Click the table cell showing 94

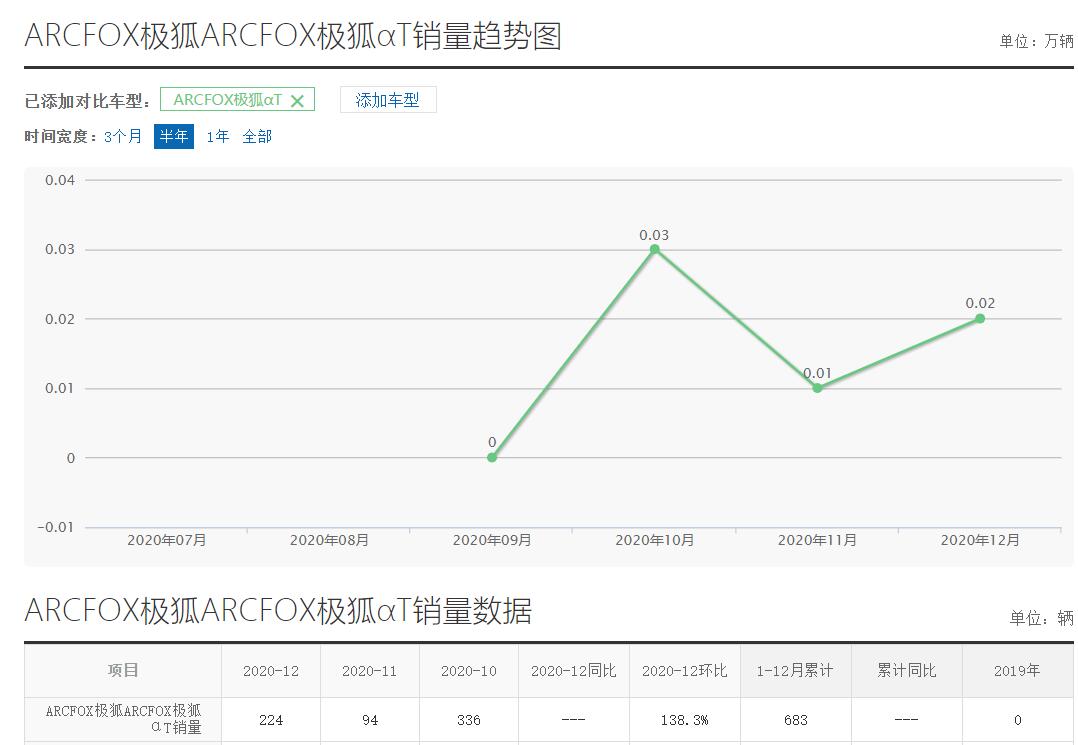(369, 720)
